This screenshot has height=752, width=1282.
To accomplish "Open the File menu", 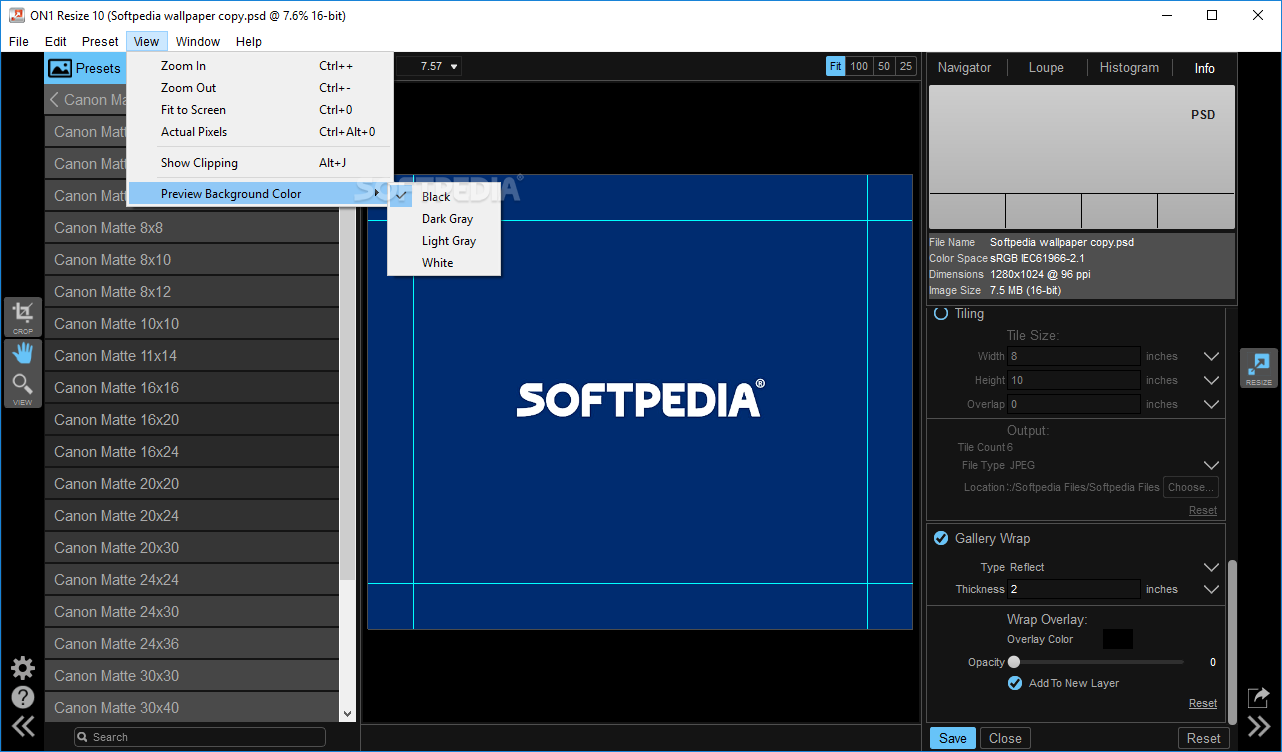I will 19,41.
